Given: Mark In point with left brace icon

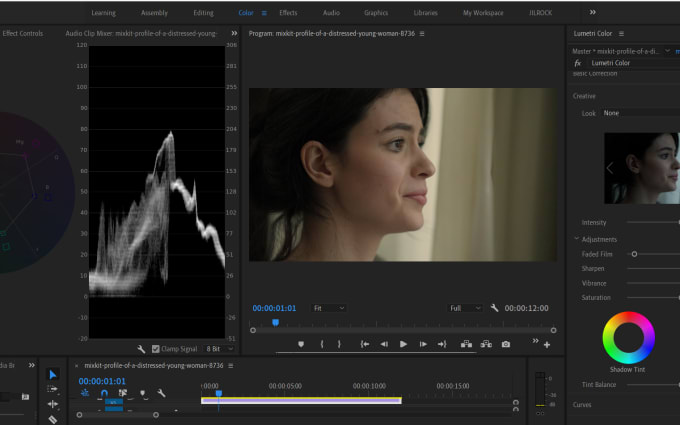Looking at the screenshot, I should pos(321,344).
